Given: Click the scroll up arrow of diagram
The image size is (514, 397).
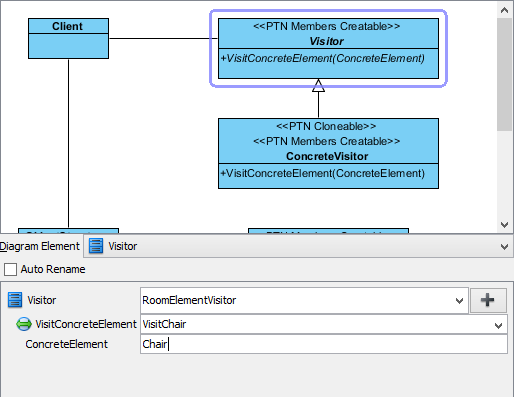Looking at the screenshot, I should click(504, 10).
